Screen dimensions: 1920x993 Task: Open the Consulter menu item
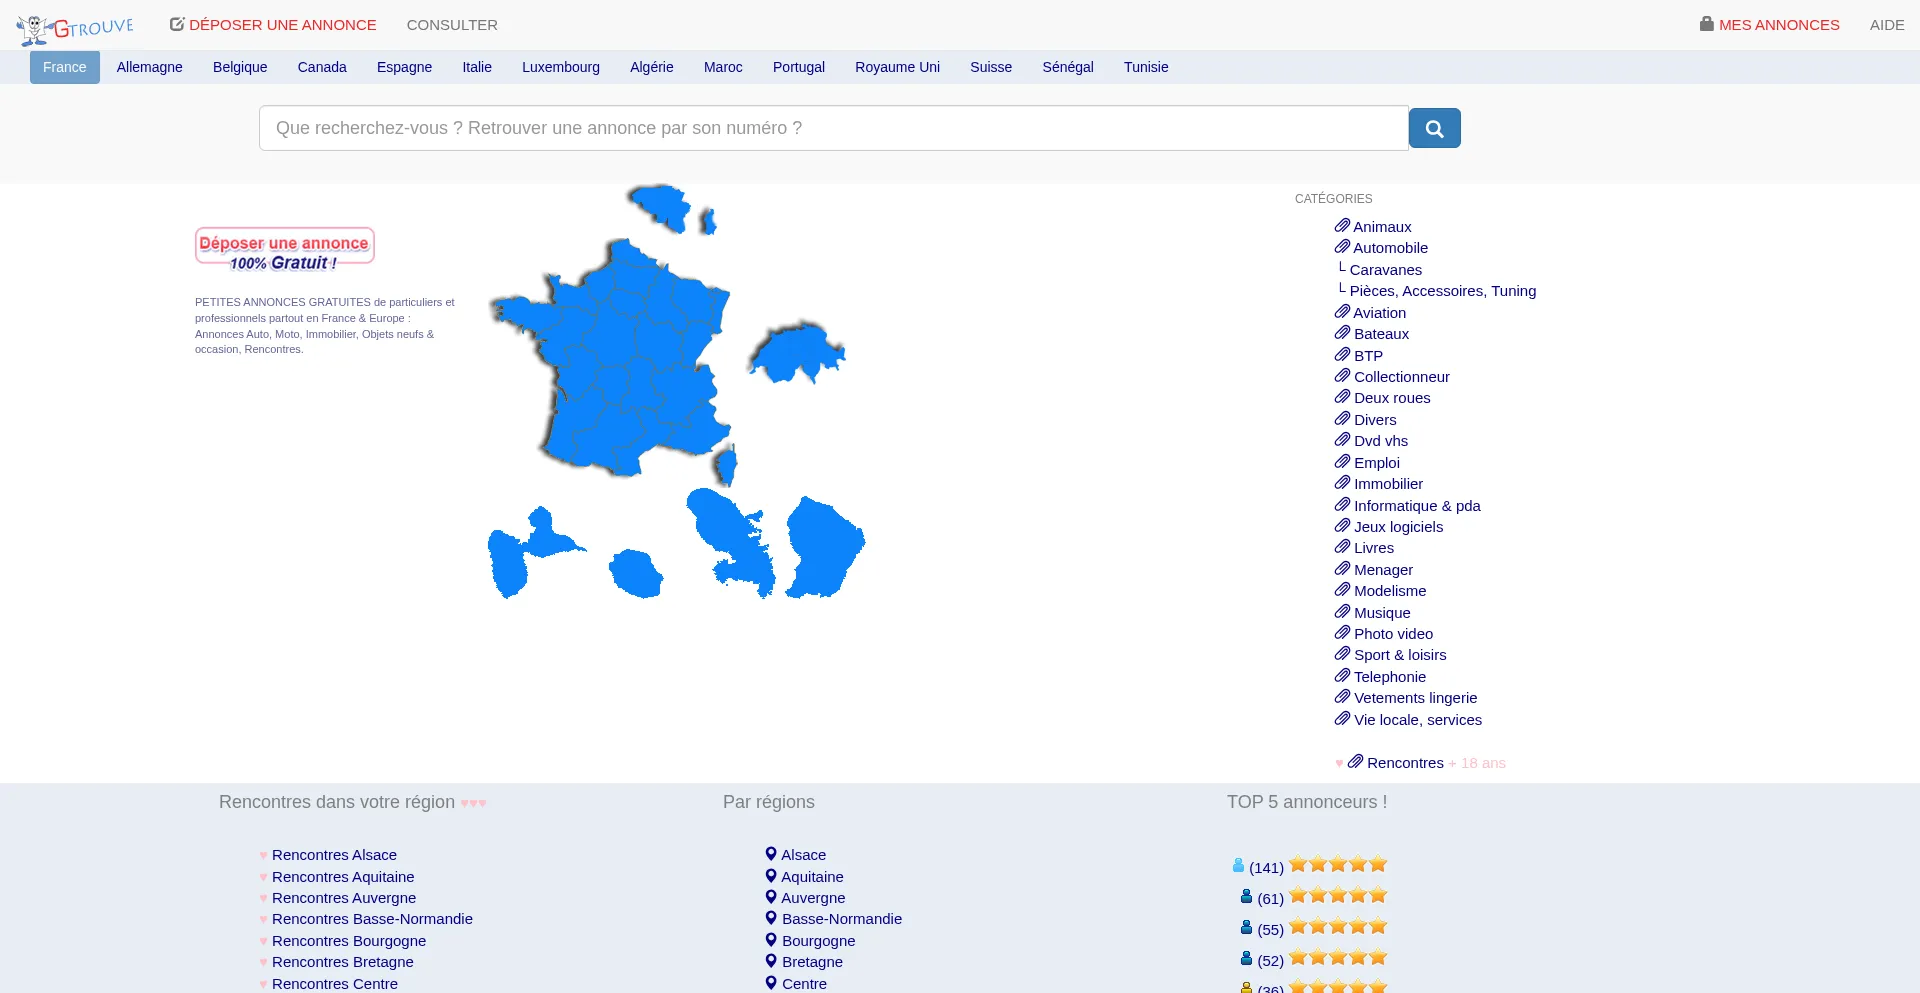(452, 25)
